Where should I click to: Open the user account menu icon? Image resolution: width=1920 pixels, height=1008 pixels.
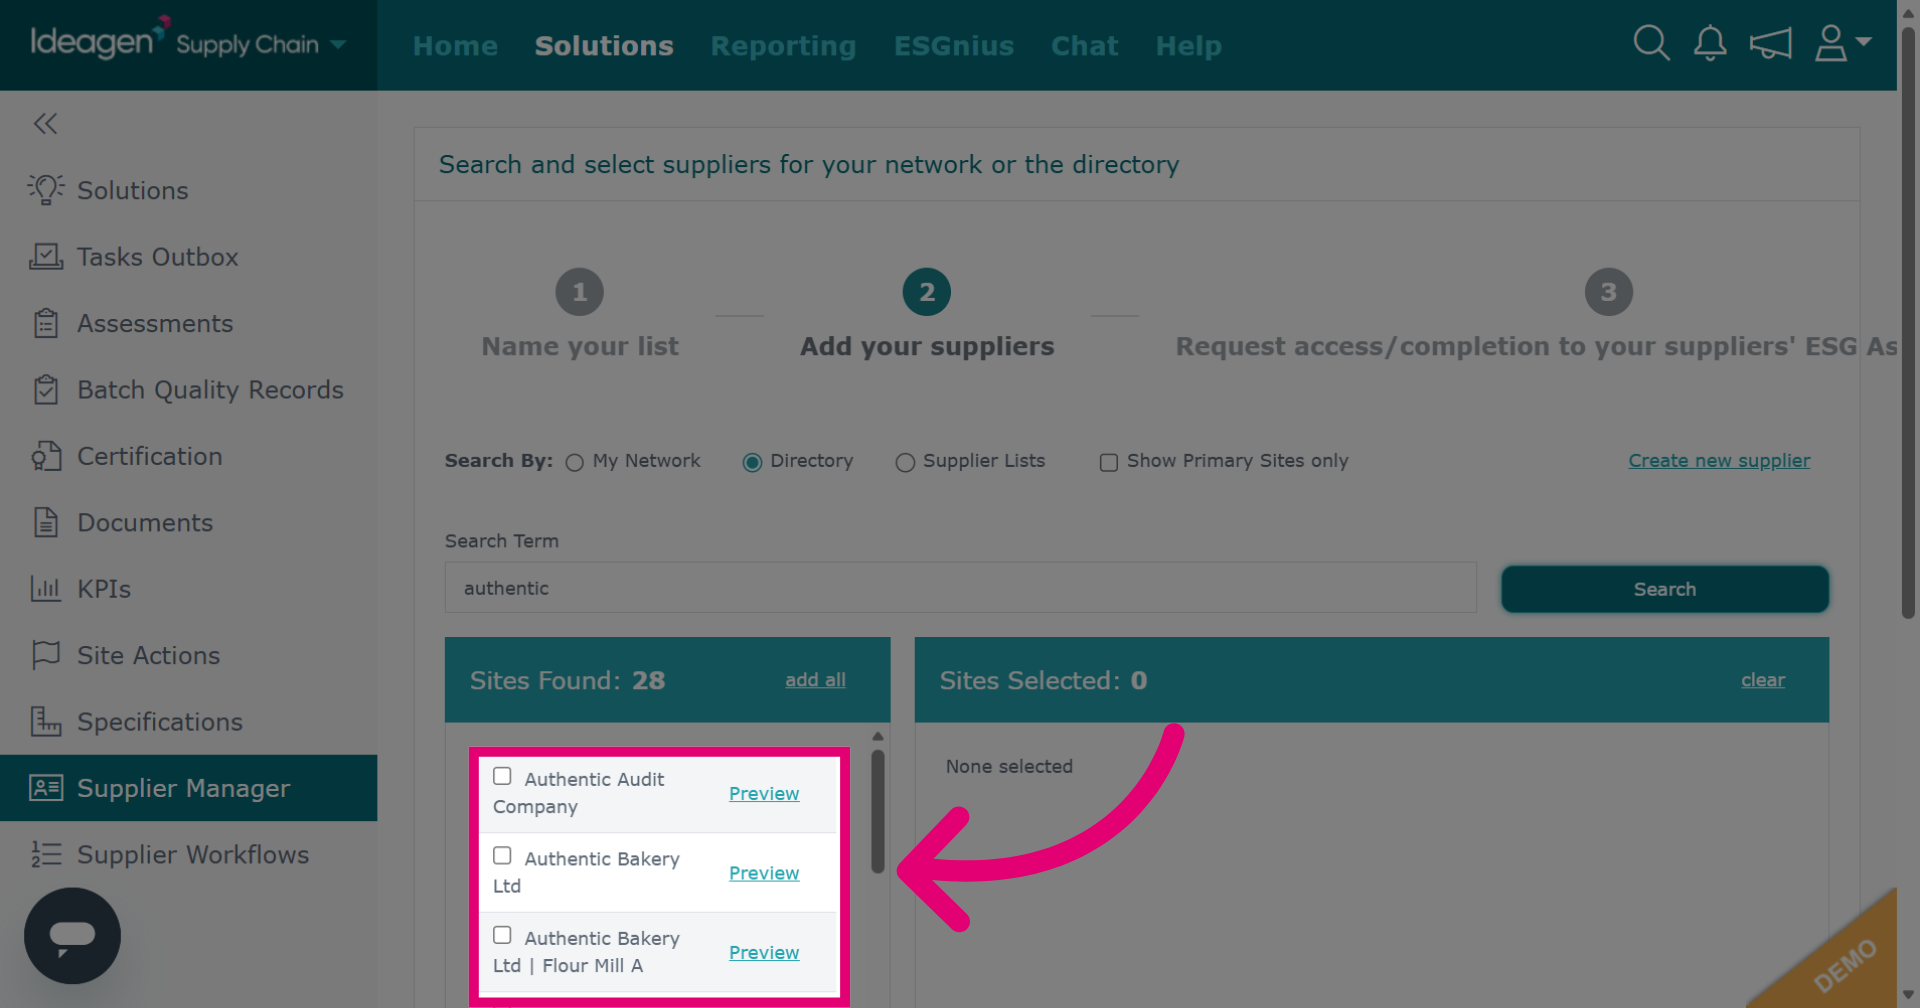coord(1842,43)
